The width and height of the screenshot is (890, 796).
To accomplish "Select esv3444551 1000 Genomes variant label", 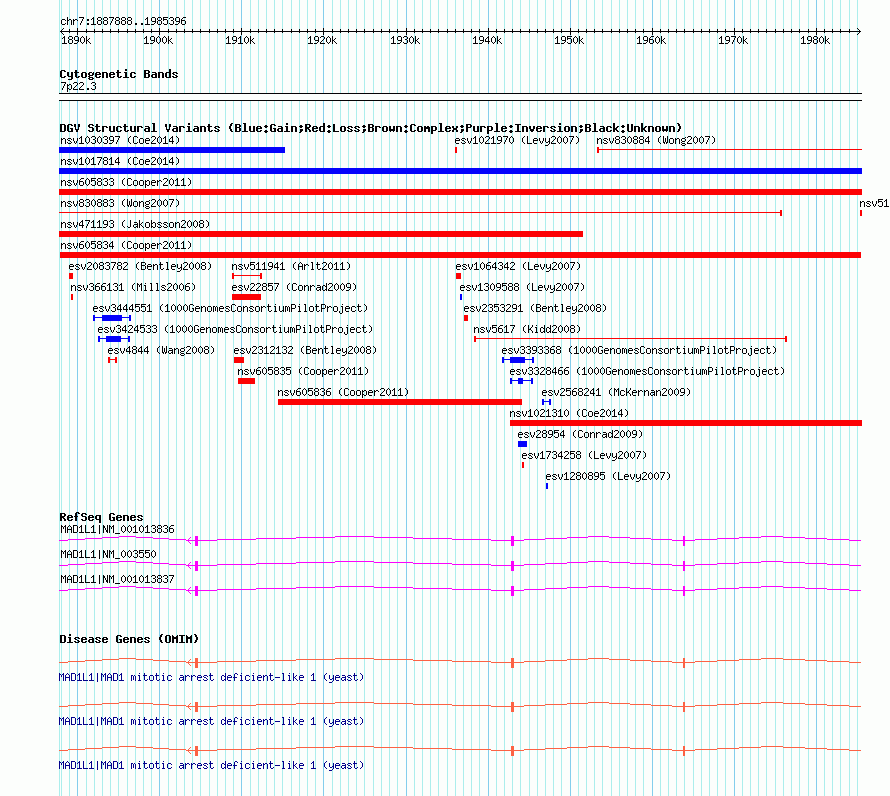I will pos(230,308).
